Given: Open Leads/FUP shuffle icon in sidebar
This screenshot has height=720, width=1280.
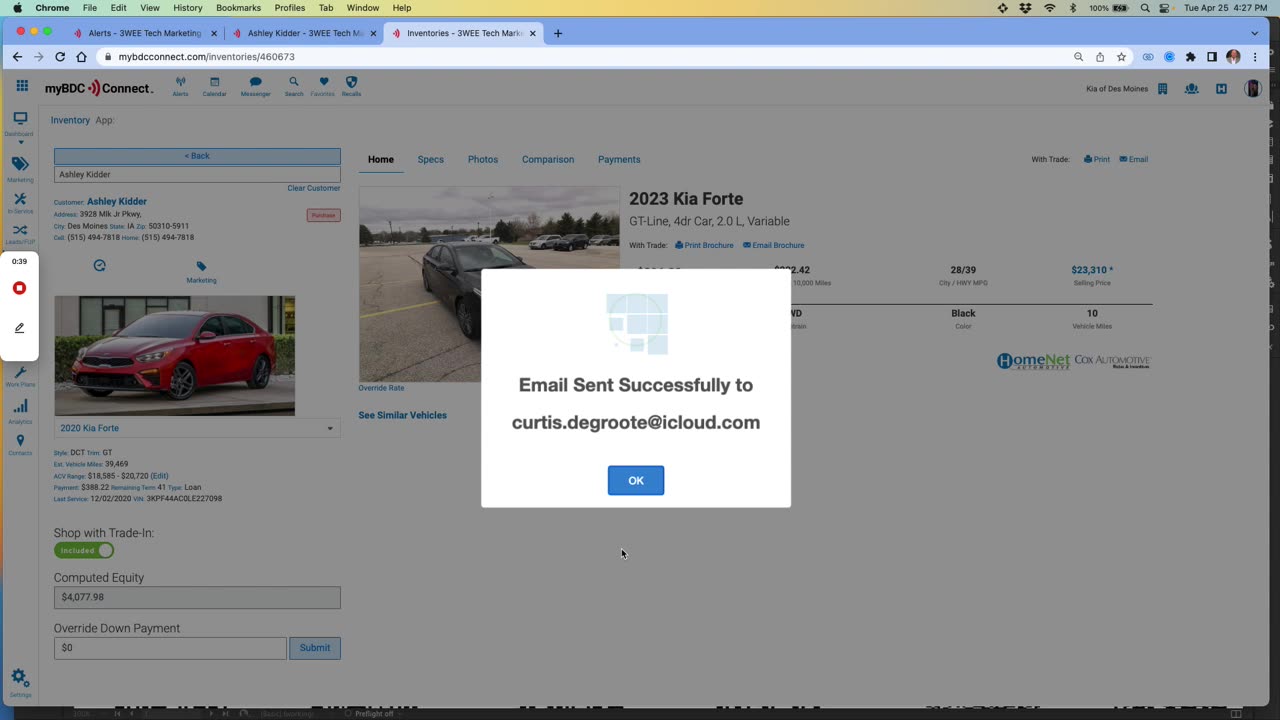Looking at the screenshot, I should [20, 234].
